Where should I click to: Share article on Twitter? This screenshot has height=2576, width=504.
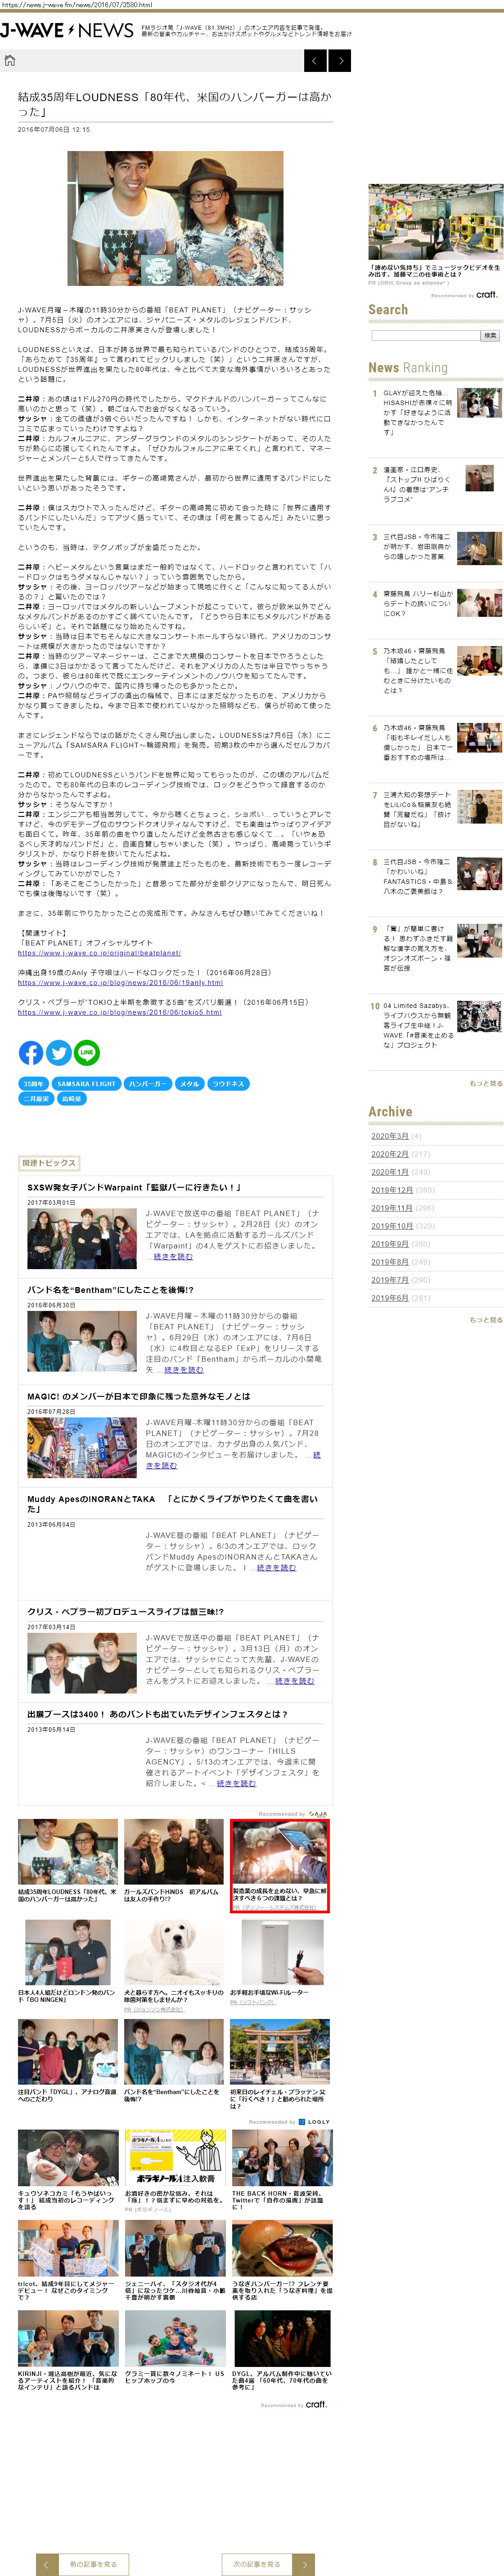point(59,1052)
